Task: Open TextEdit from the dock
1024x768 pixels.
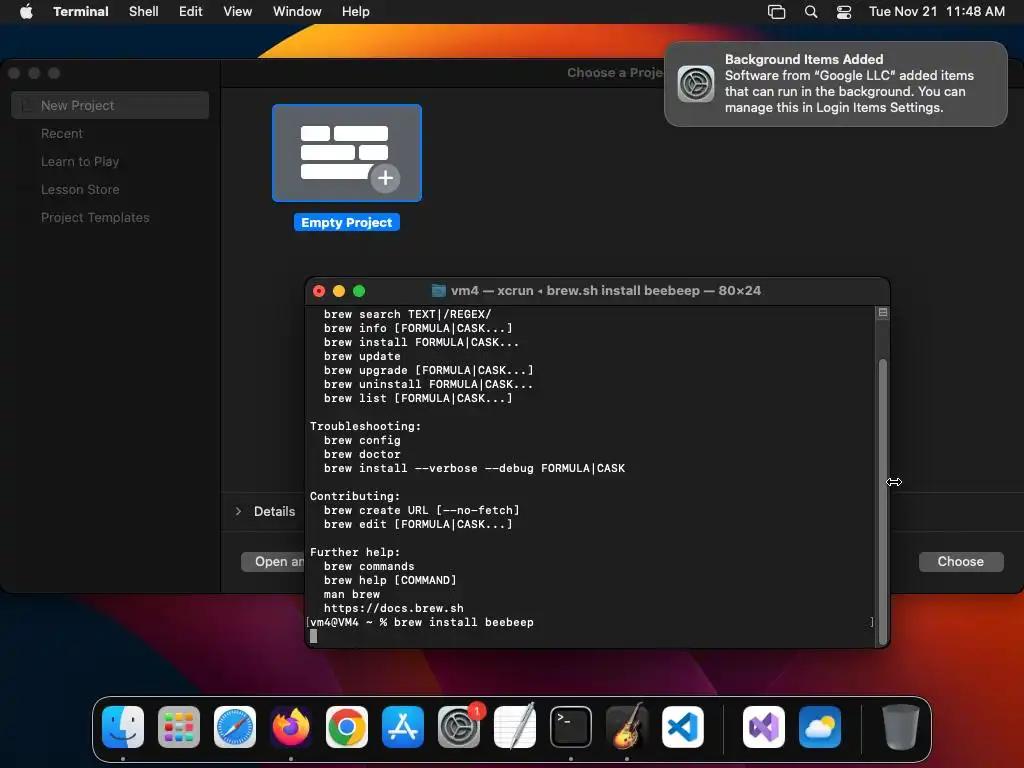Action: coord(515,726)
